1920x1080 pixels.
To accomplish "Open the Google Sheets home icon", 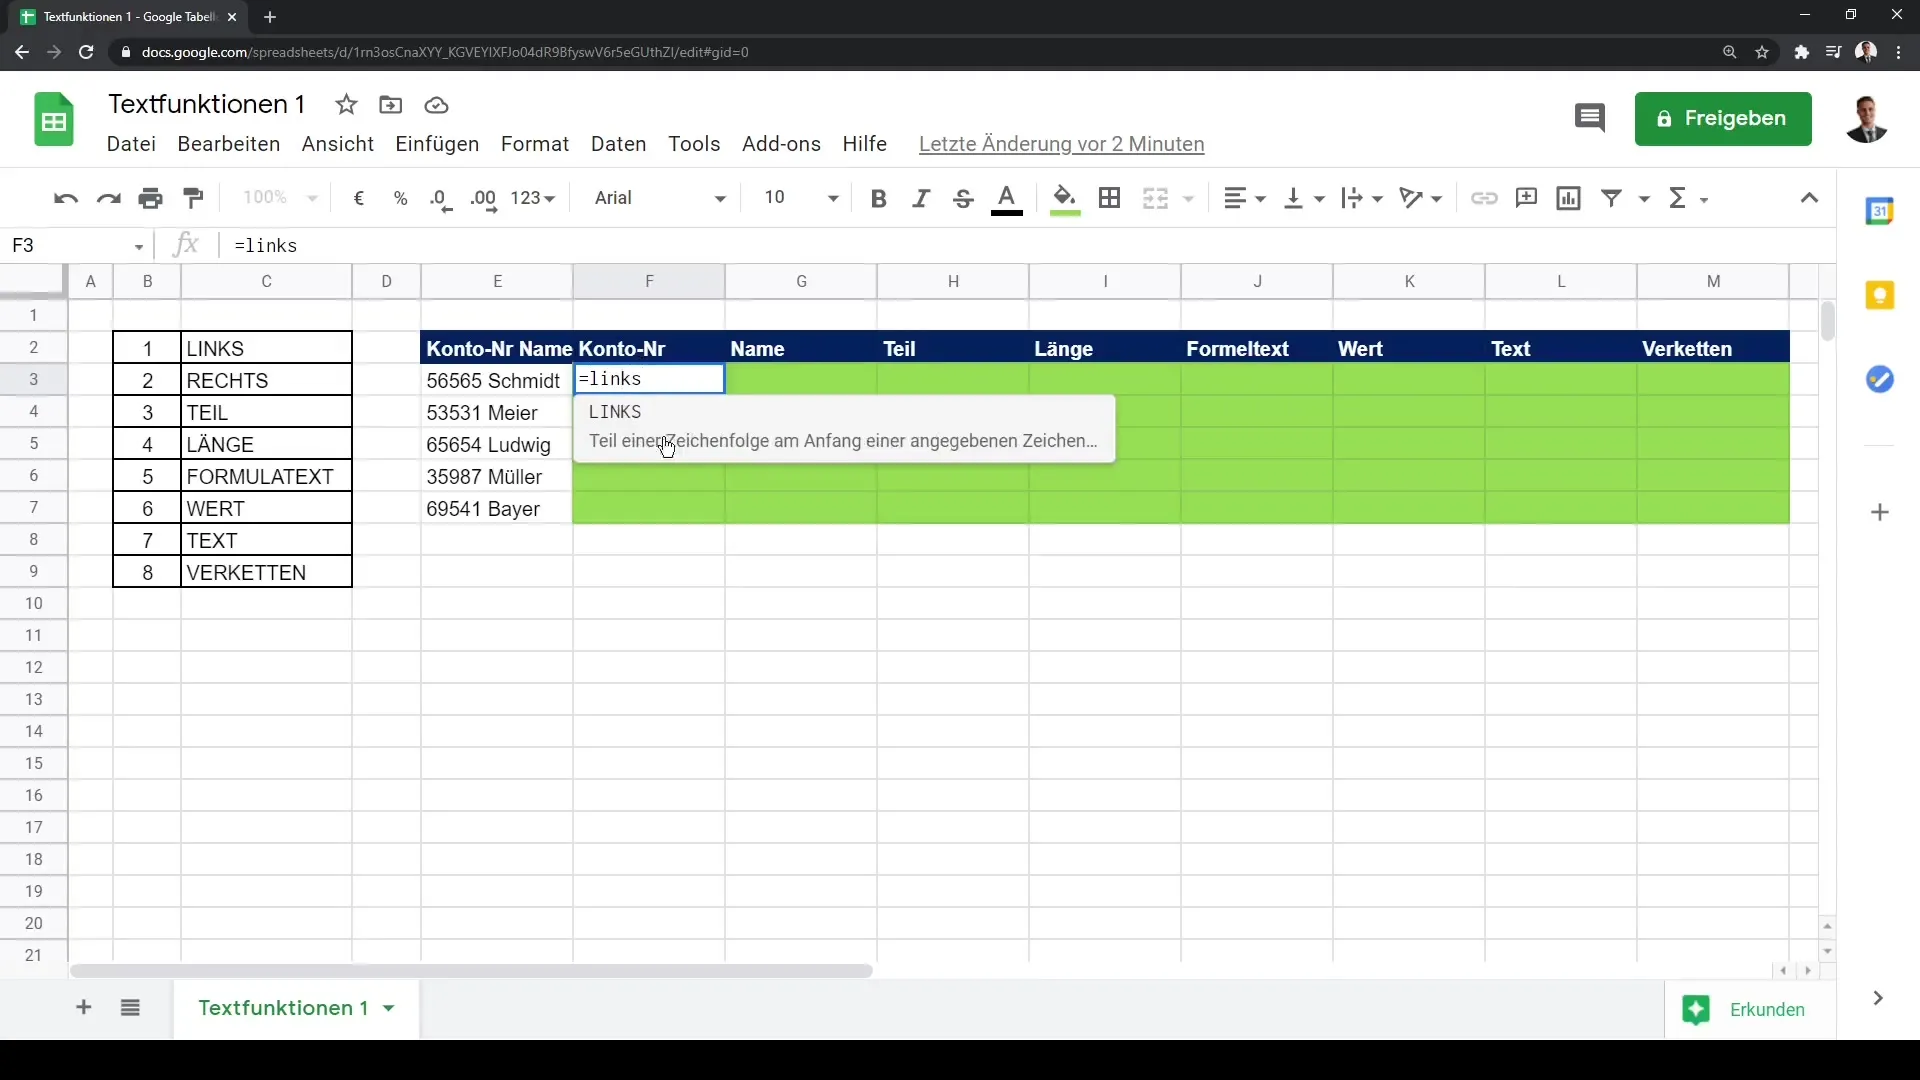I will pos(54,120).
